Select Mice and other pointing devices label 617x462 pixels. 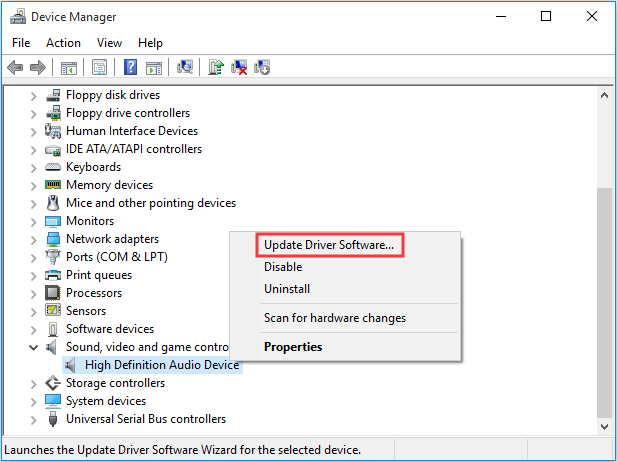151,203
